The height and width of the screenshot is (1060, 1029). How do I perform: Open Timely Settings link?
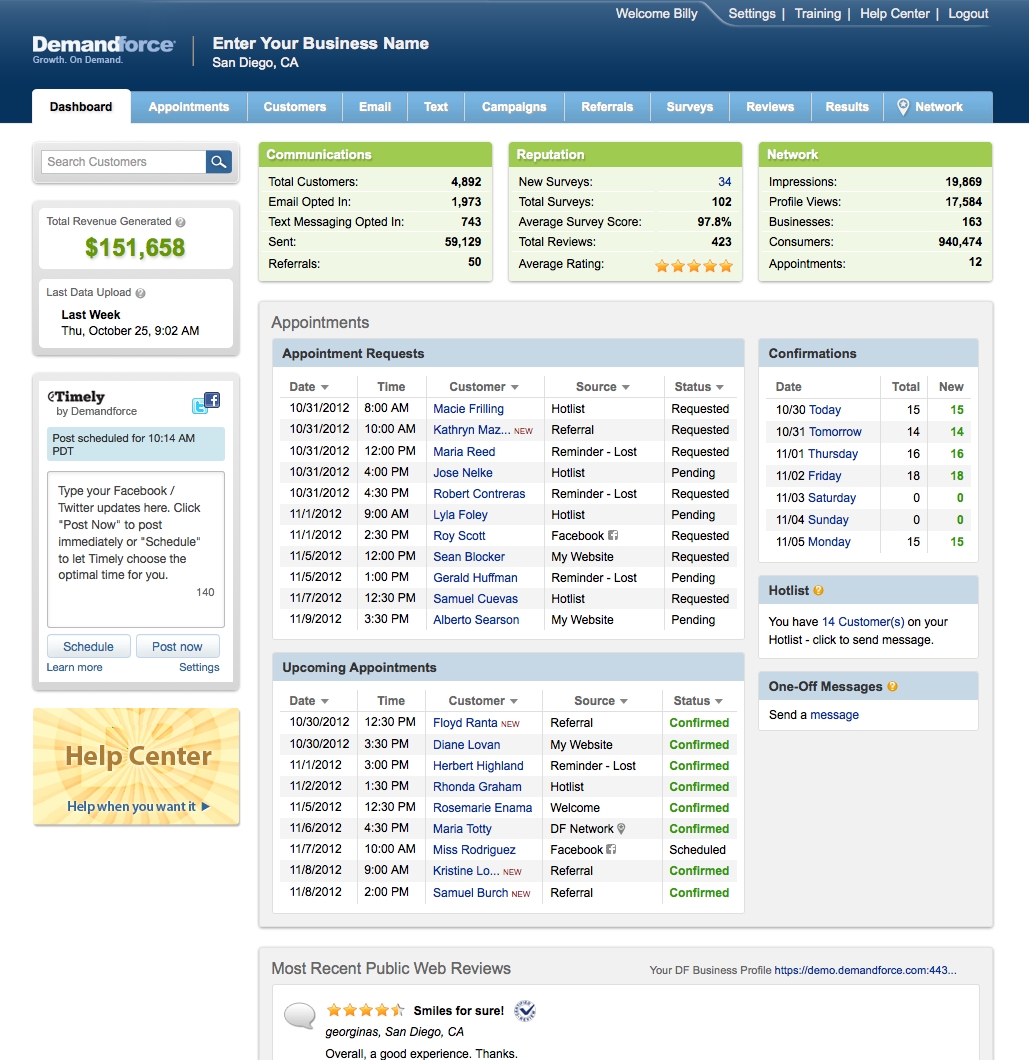(x=199, y=667)
